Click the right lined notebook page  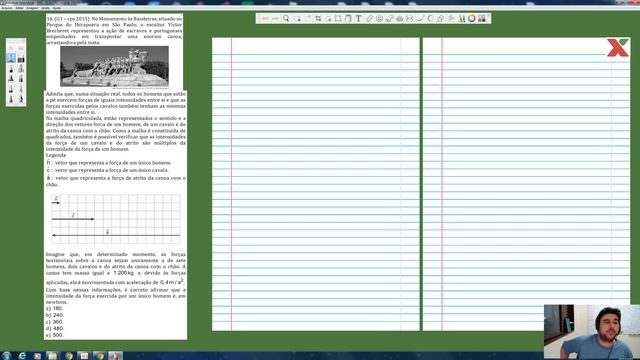pos(527,184)
